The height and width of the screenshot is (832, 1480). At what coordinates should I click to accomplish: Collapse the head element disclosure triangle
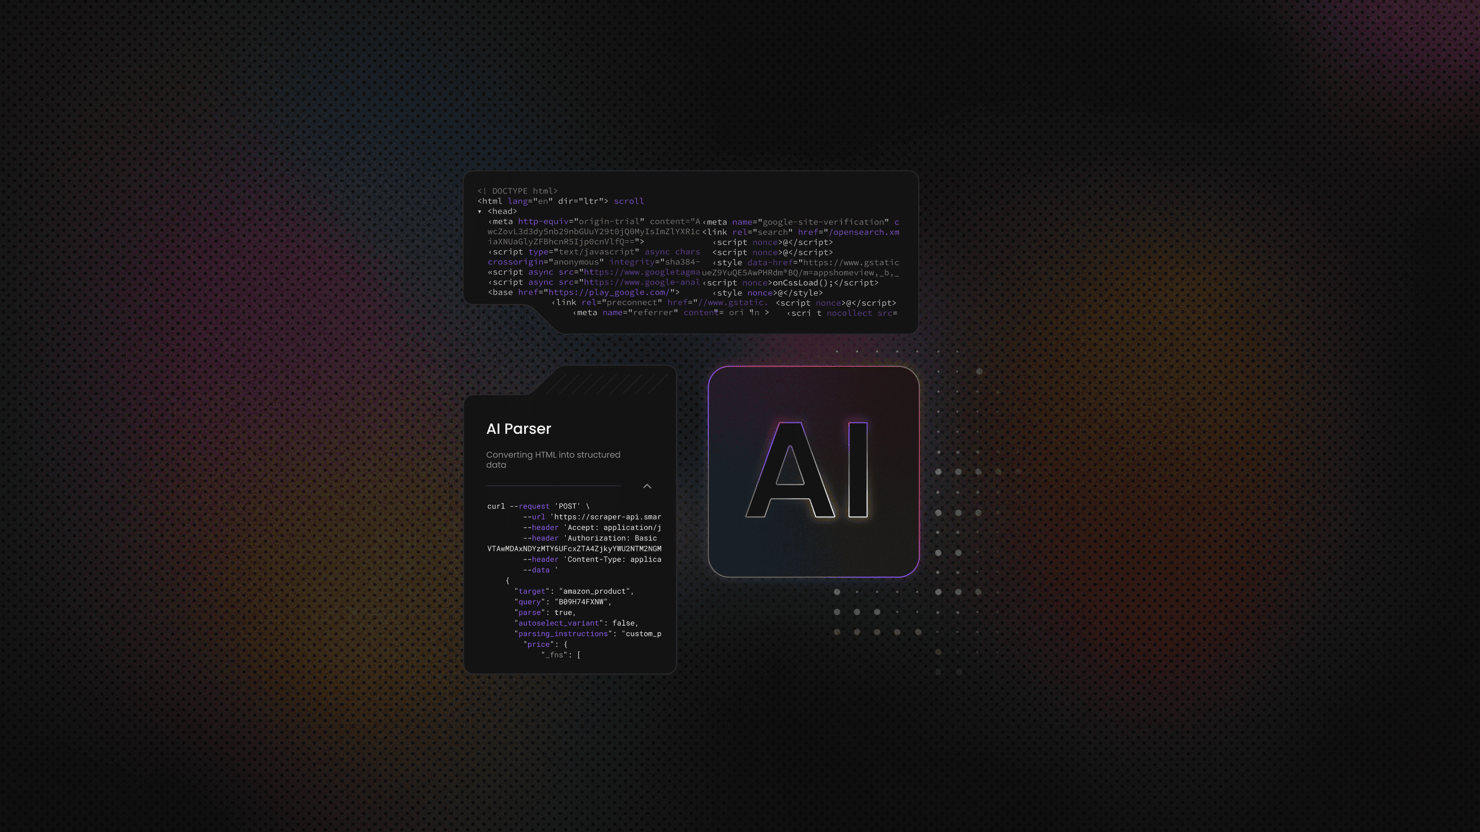coord(480,212)
